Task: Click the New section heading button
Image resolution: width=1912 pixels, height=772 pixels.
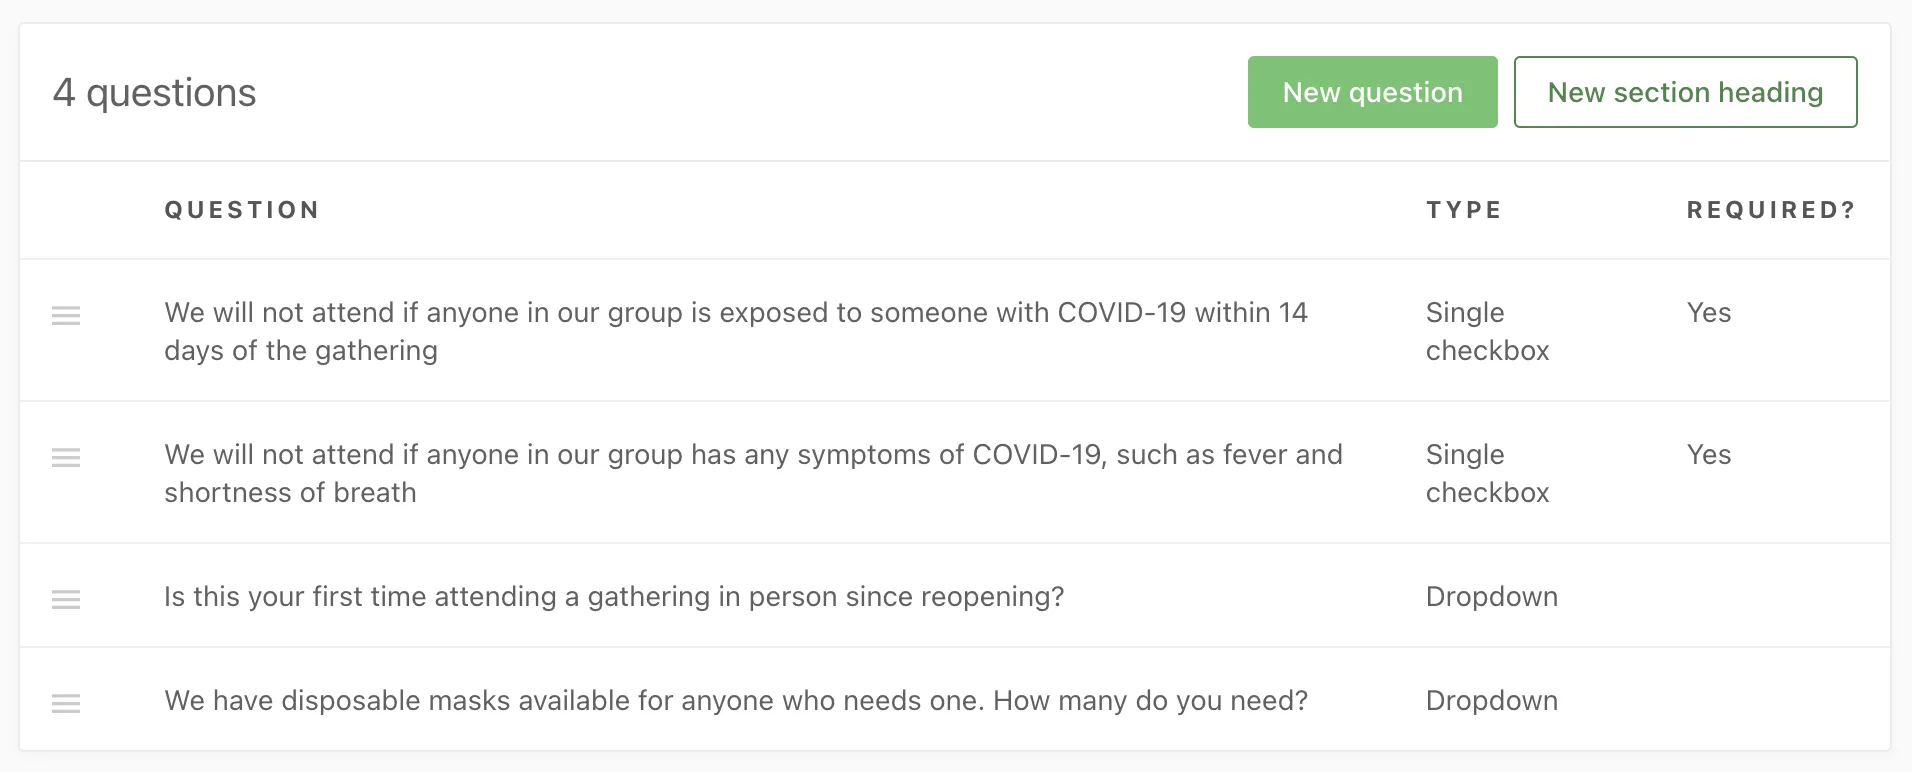Action: pyautogui.click(x=1685, y=92)
